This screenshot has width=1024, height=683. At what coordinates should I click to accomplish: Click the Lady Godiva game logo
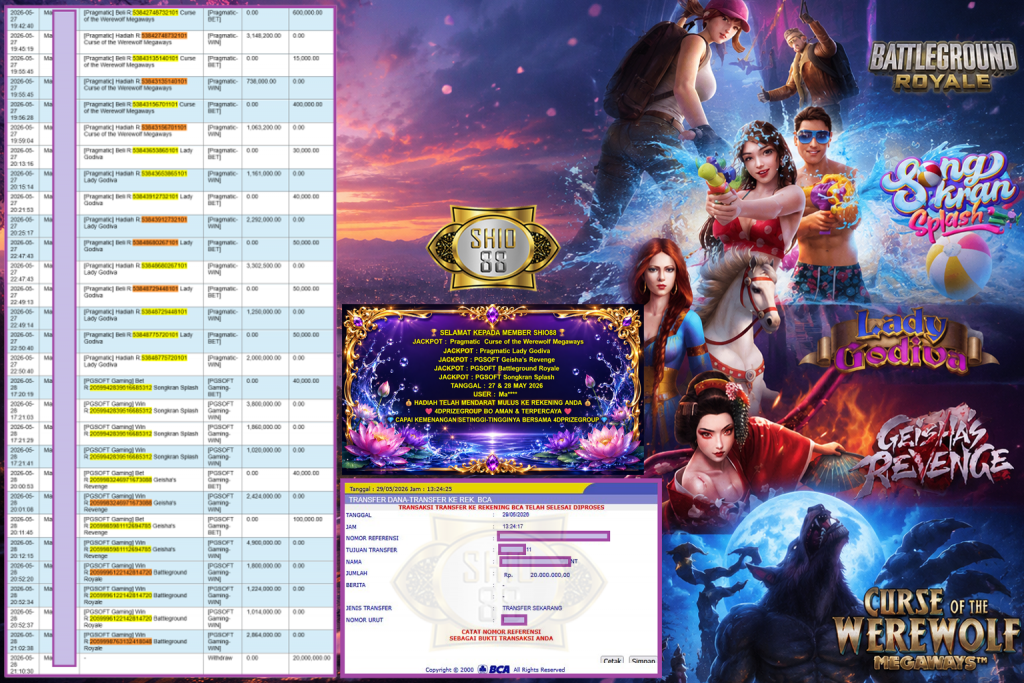point(900,341)
